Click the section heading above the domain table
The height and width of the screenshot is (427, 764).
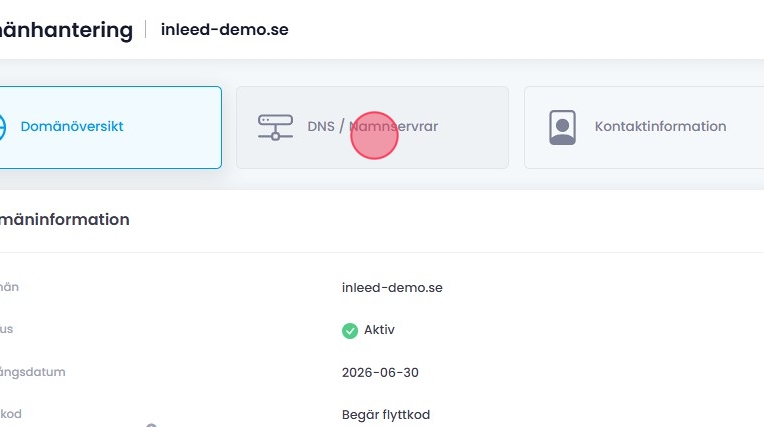[x=65, y=219]
